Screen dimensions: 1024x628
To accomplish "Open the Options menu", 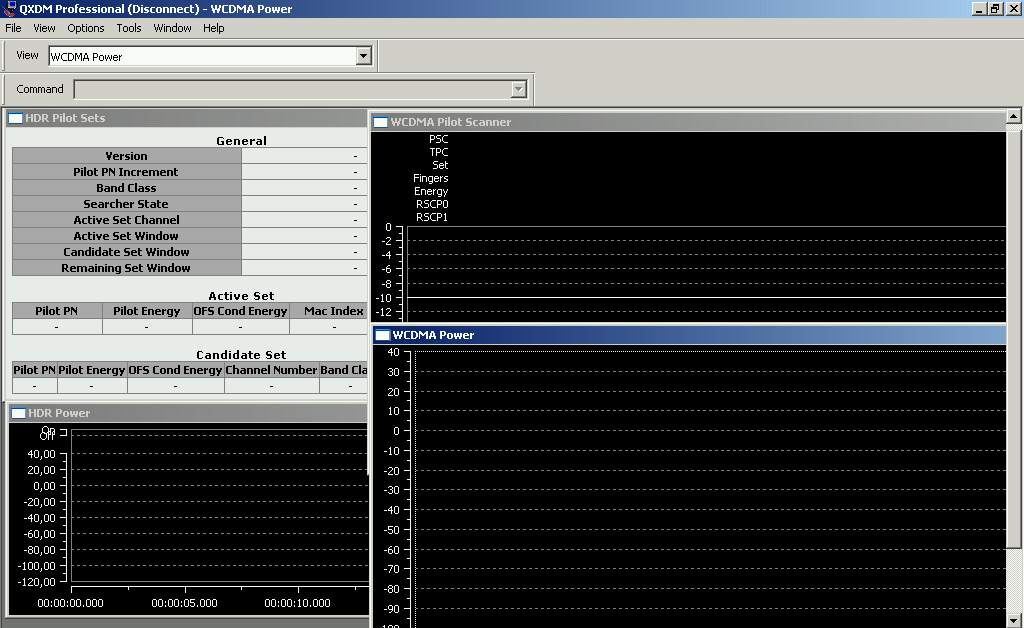I will (86, 28).
